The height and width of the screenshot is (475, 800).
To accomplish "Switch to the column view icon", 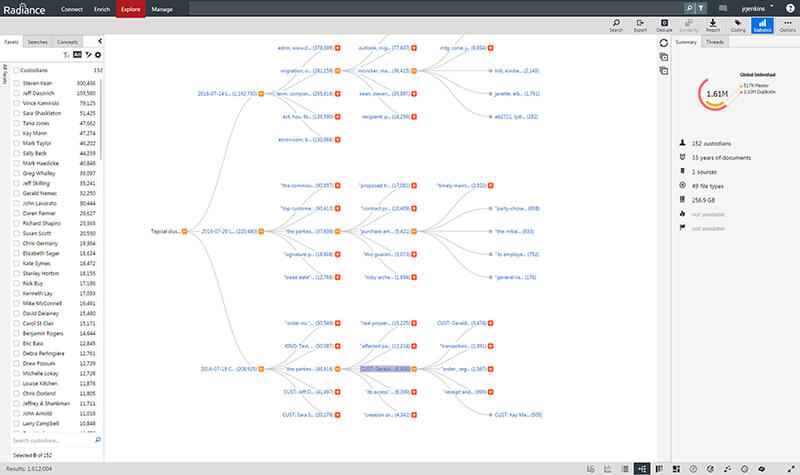I will 659,468.
